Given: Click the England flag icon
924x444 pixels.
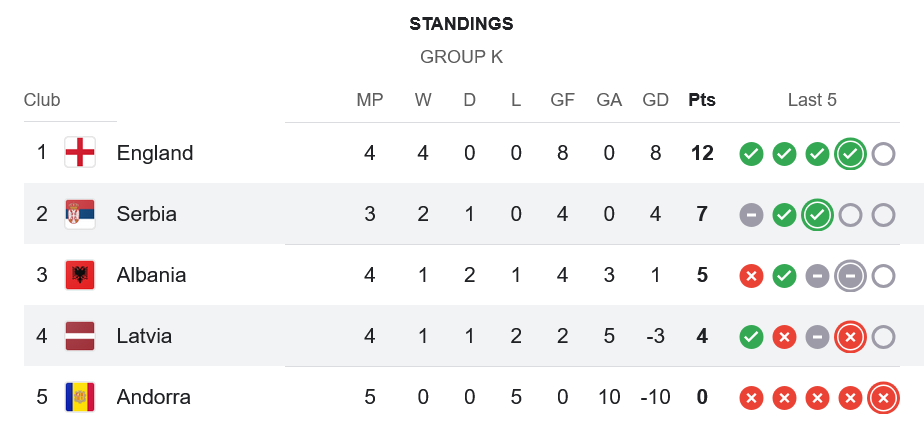Looking at the screenshot, I should (80, 153).
